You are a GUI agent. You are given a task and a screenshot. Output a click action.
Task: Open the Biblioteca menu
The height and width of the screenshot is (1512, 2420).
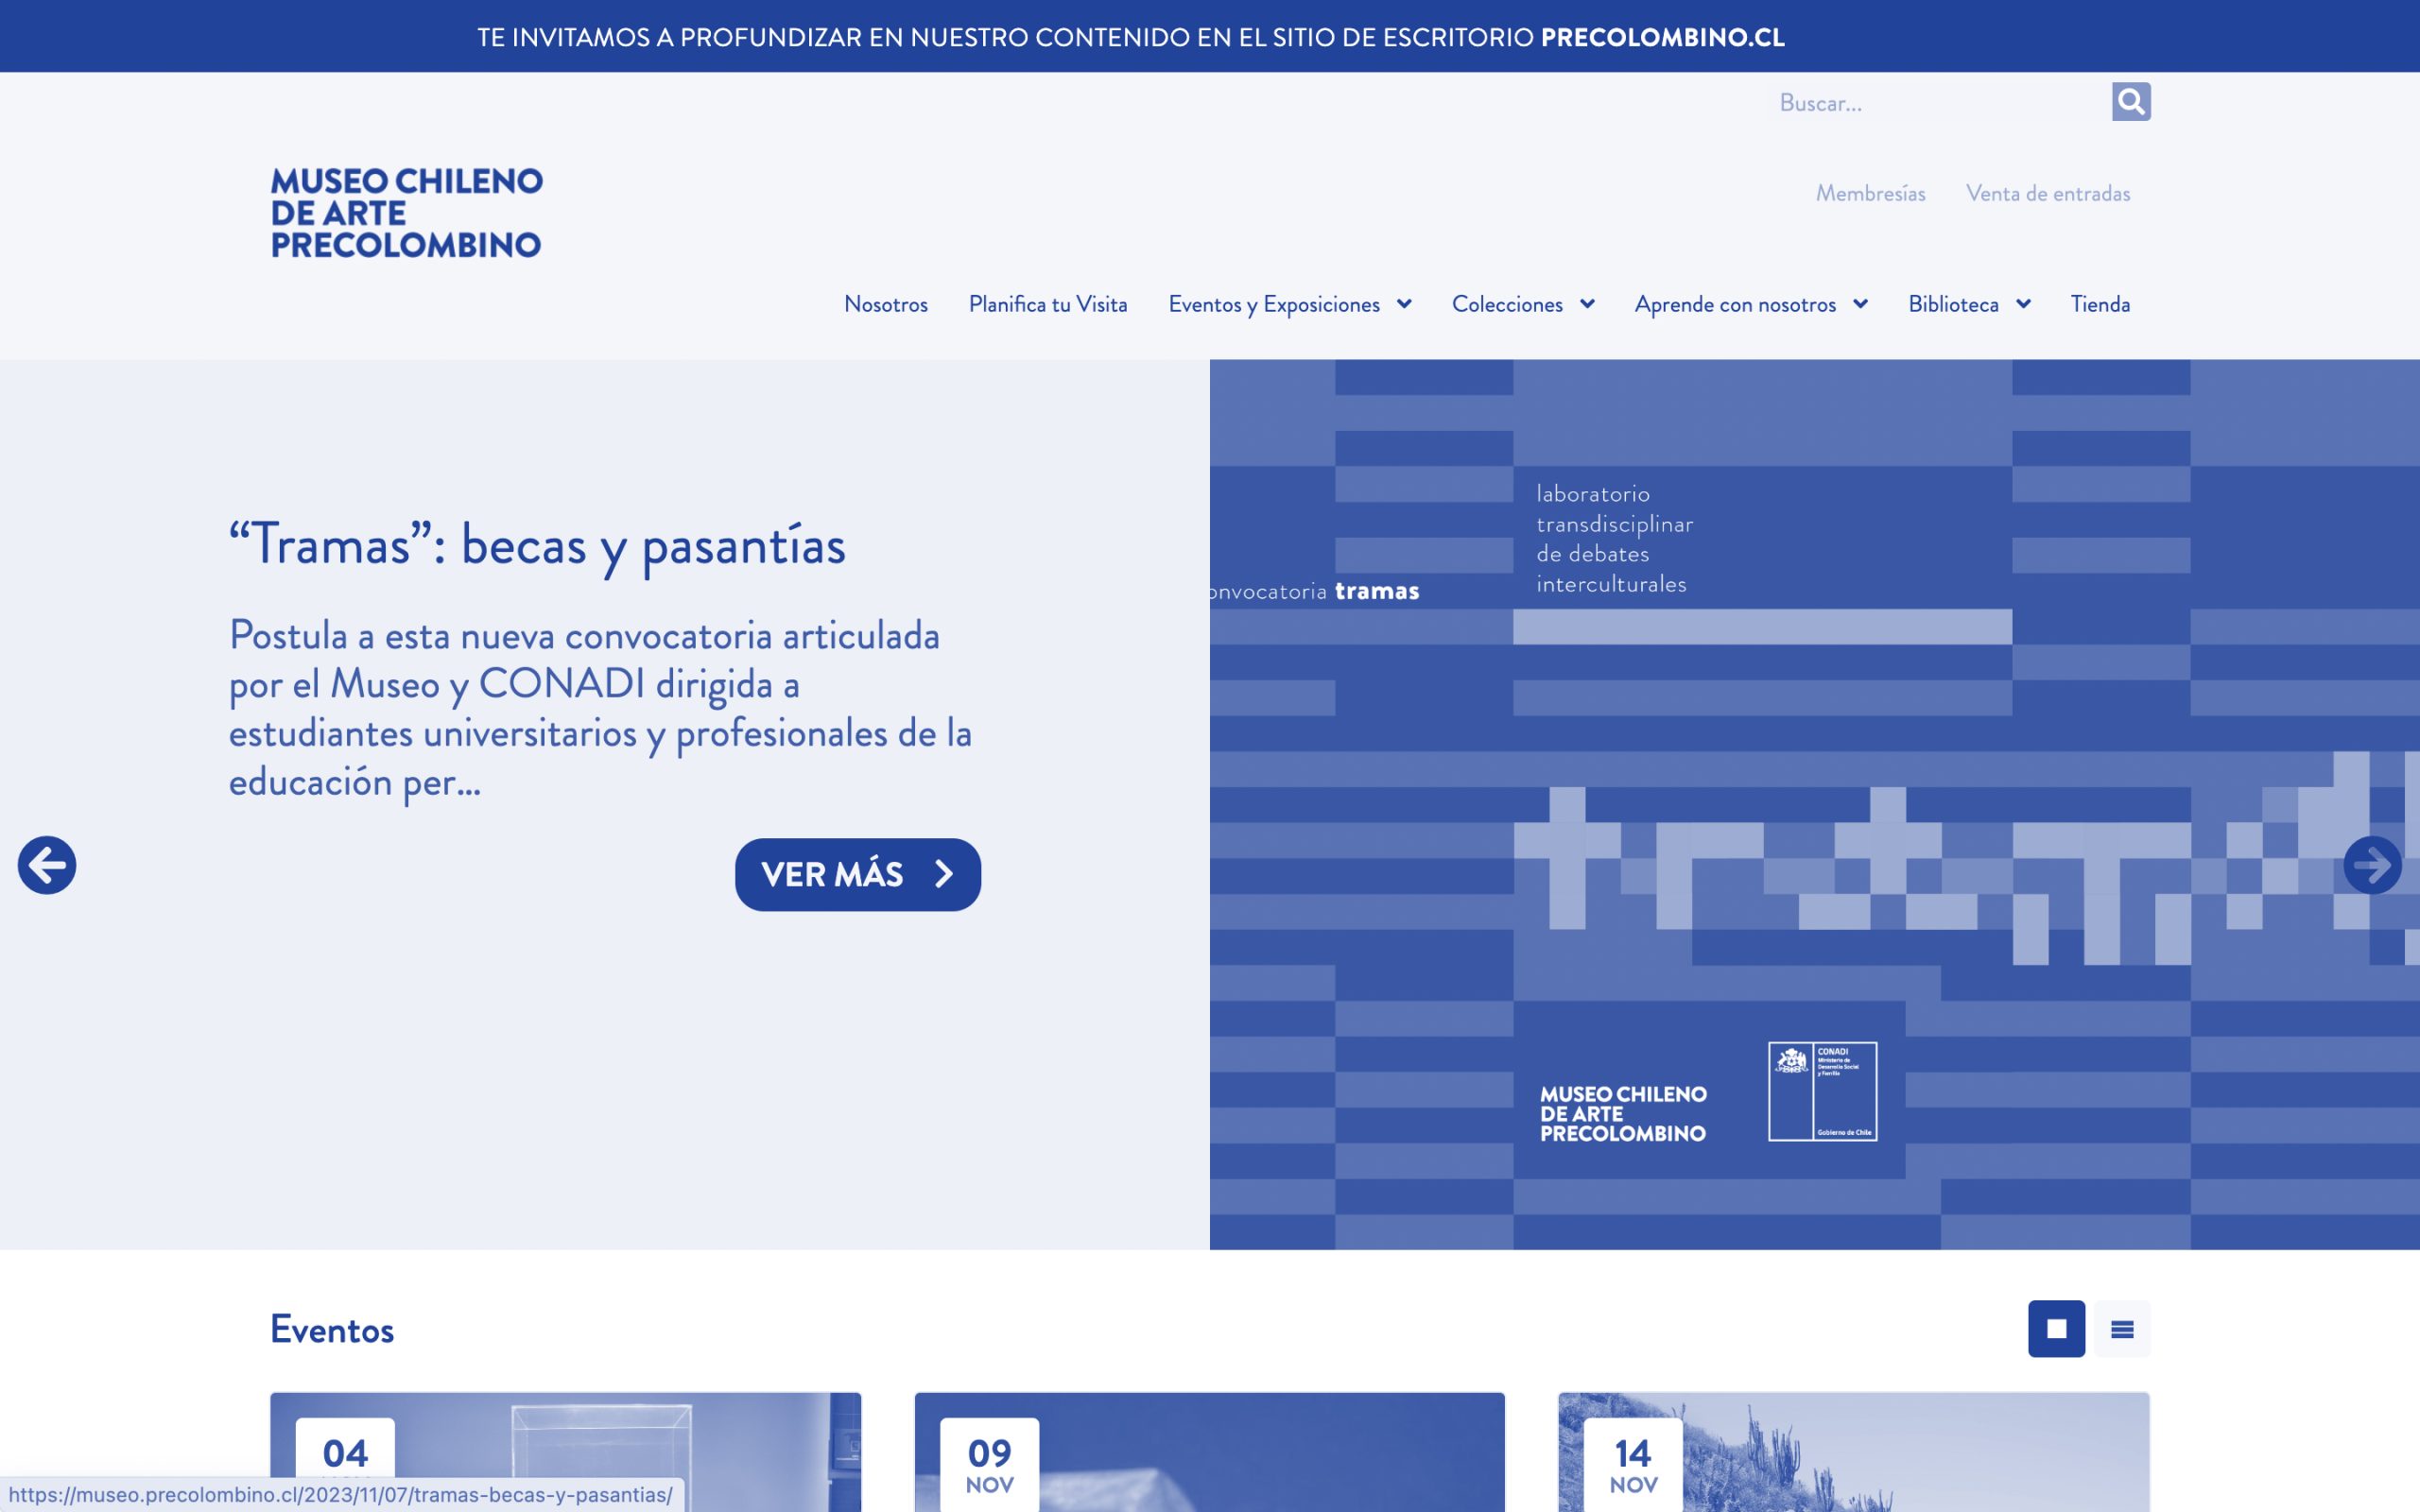tap(1953, 304)
